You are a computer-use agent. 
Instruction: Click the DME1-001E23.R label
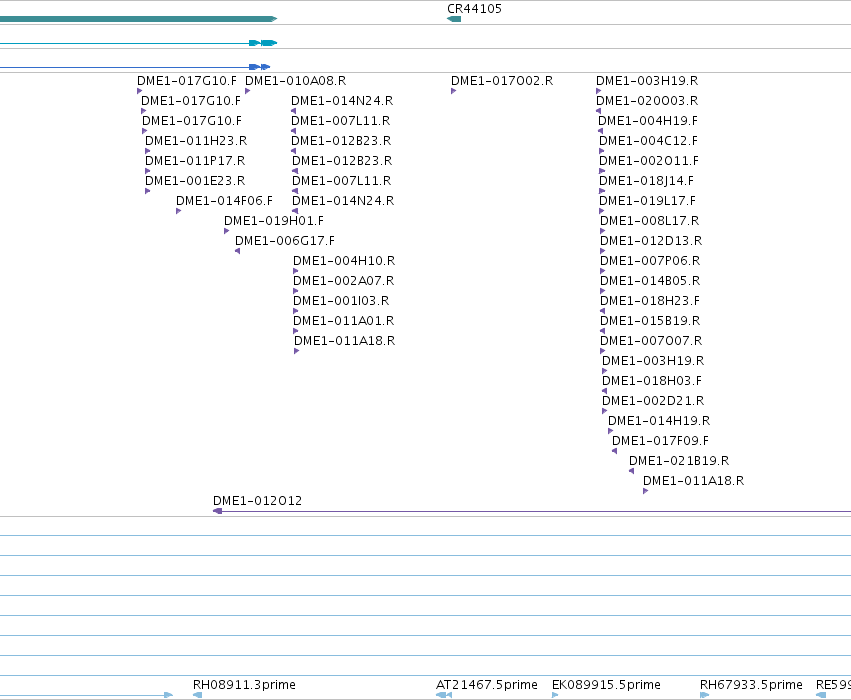[x=195, y=181]
